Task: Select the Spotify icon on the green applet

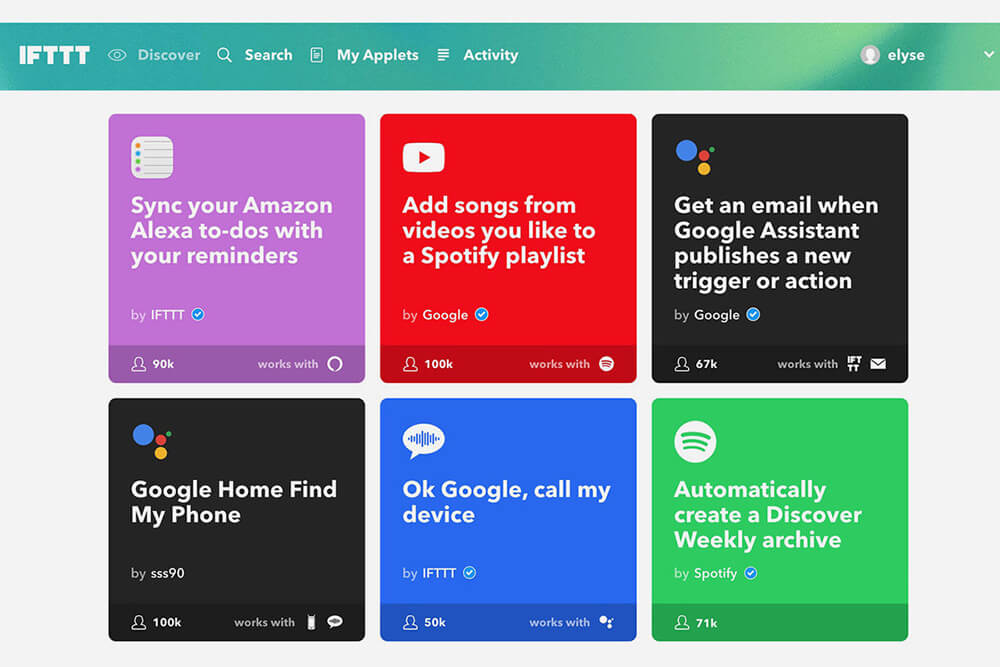Action: tap(695, 440)
